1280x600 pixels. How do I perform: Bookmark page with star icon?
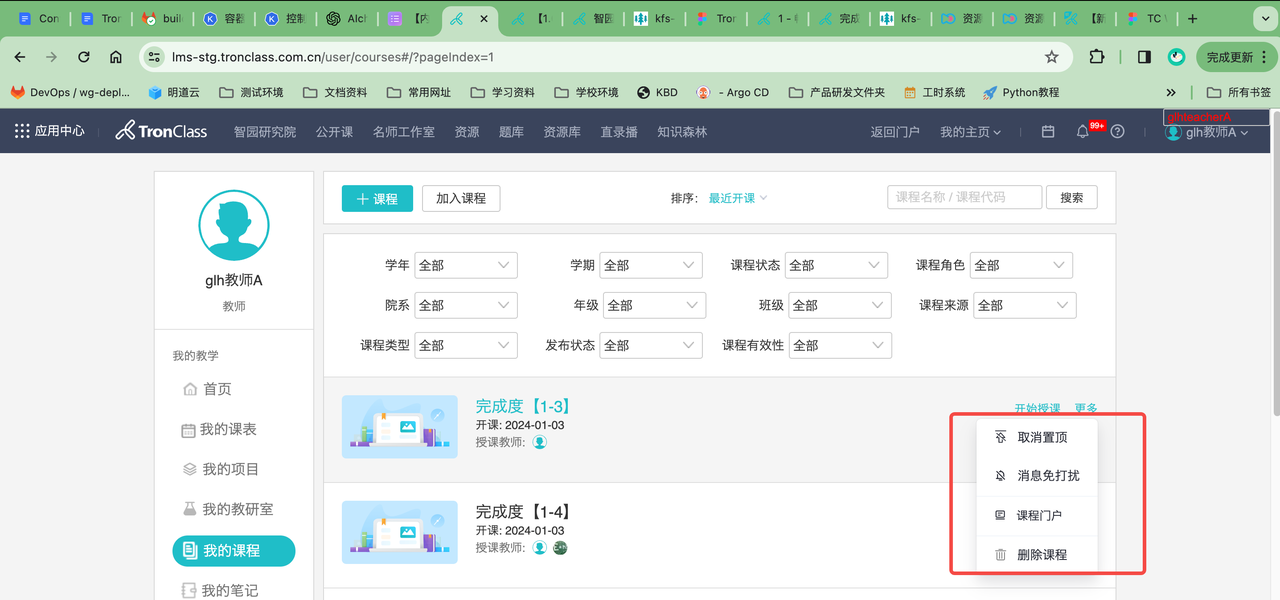tap(1051, 57)
